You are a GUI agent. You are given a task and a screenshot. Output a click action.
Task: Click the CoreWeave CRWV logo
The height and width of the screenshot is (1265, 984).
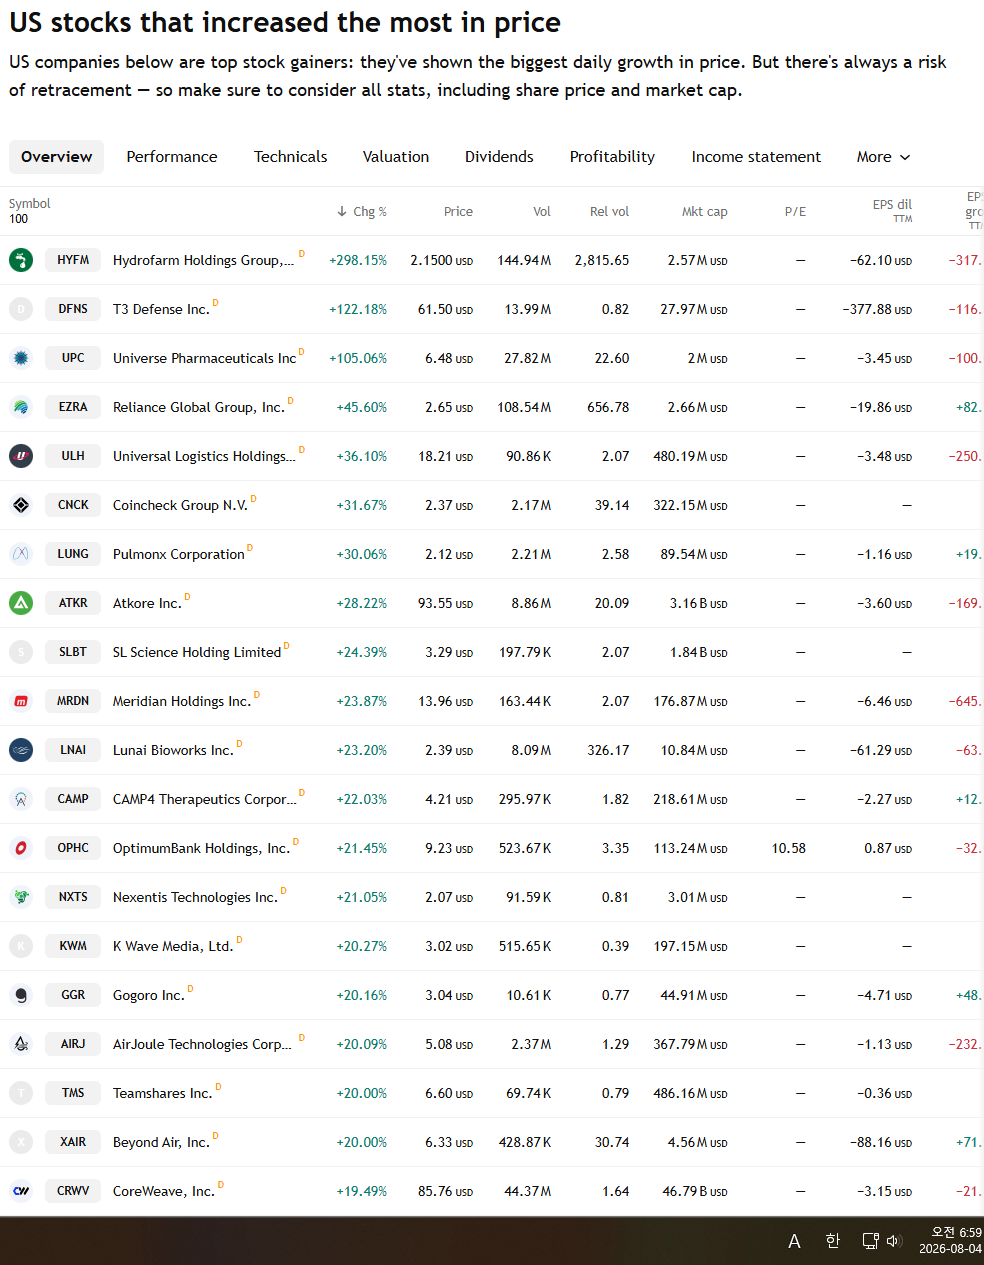pyautogui.click(x=21, y=1191)
